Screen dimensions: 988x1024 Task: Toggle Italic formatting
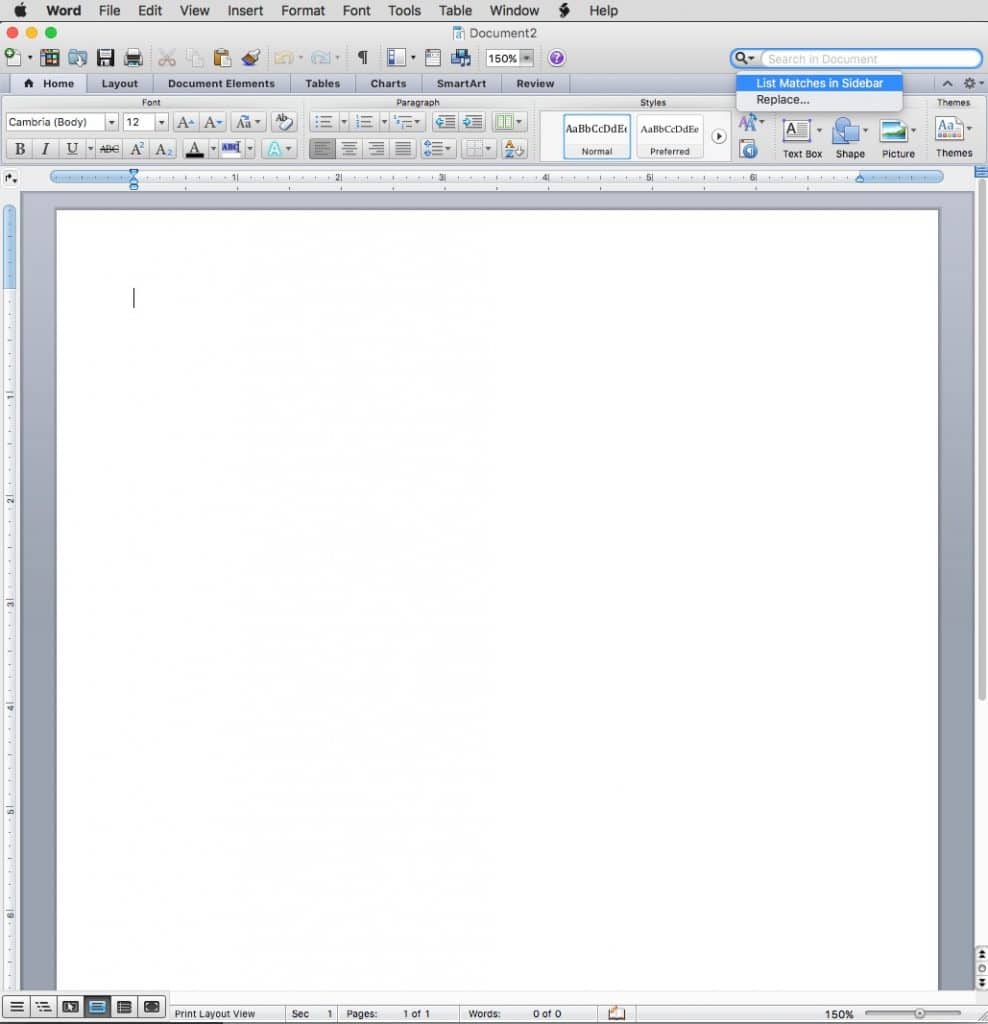45,149
